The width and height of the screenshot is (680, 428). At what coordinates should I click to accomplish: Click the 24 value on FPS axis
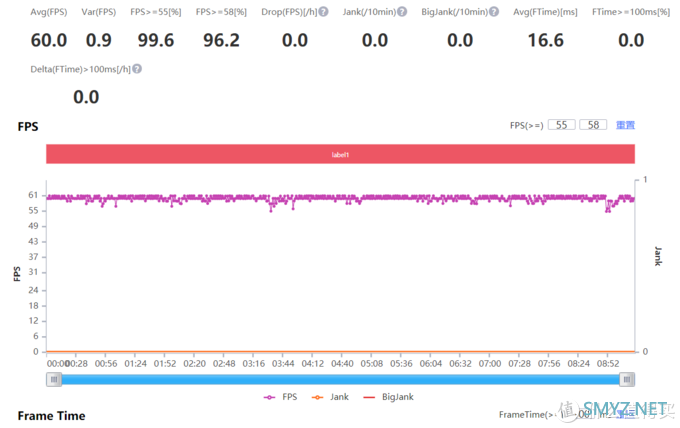[x=33, y=290]
